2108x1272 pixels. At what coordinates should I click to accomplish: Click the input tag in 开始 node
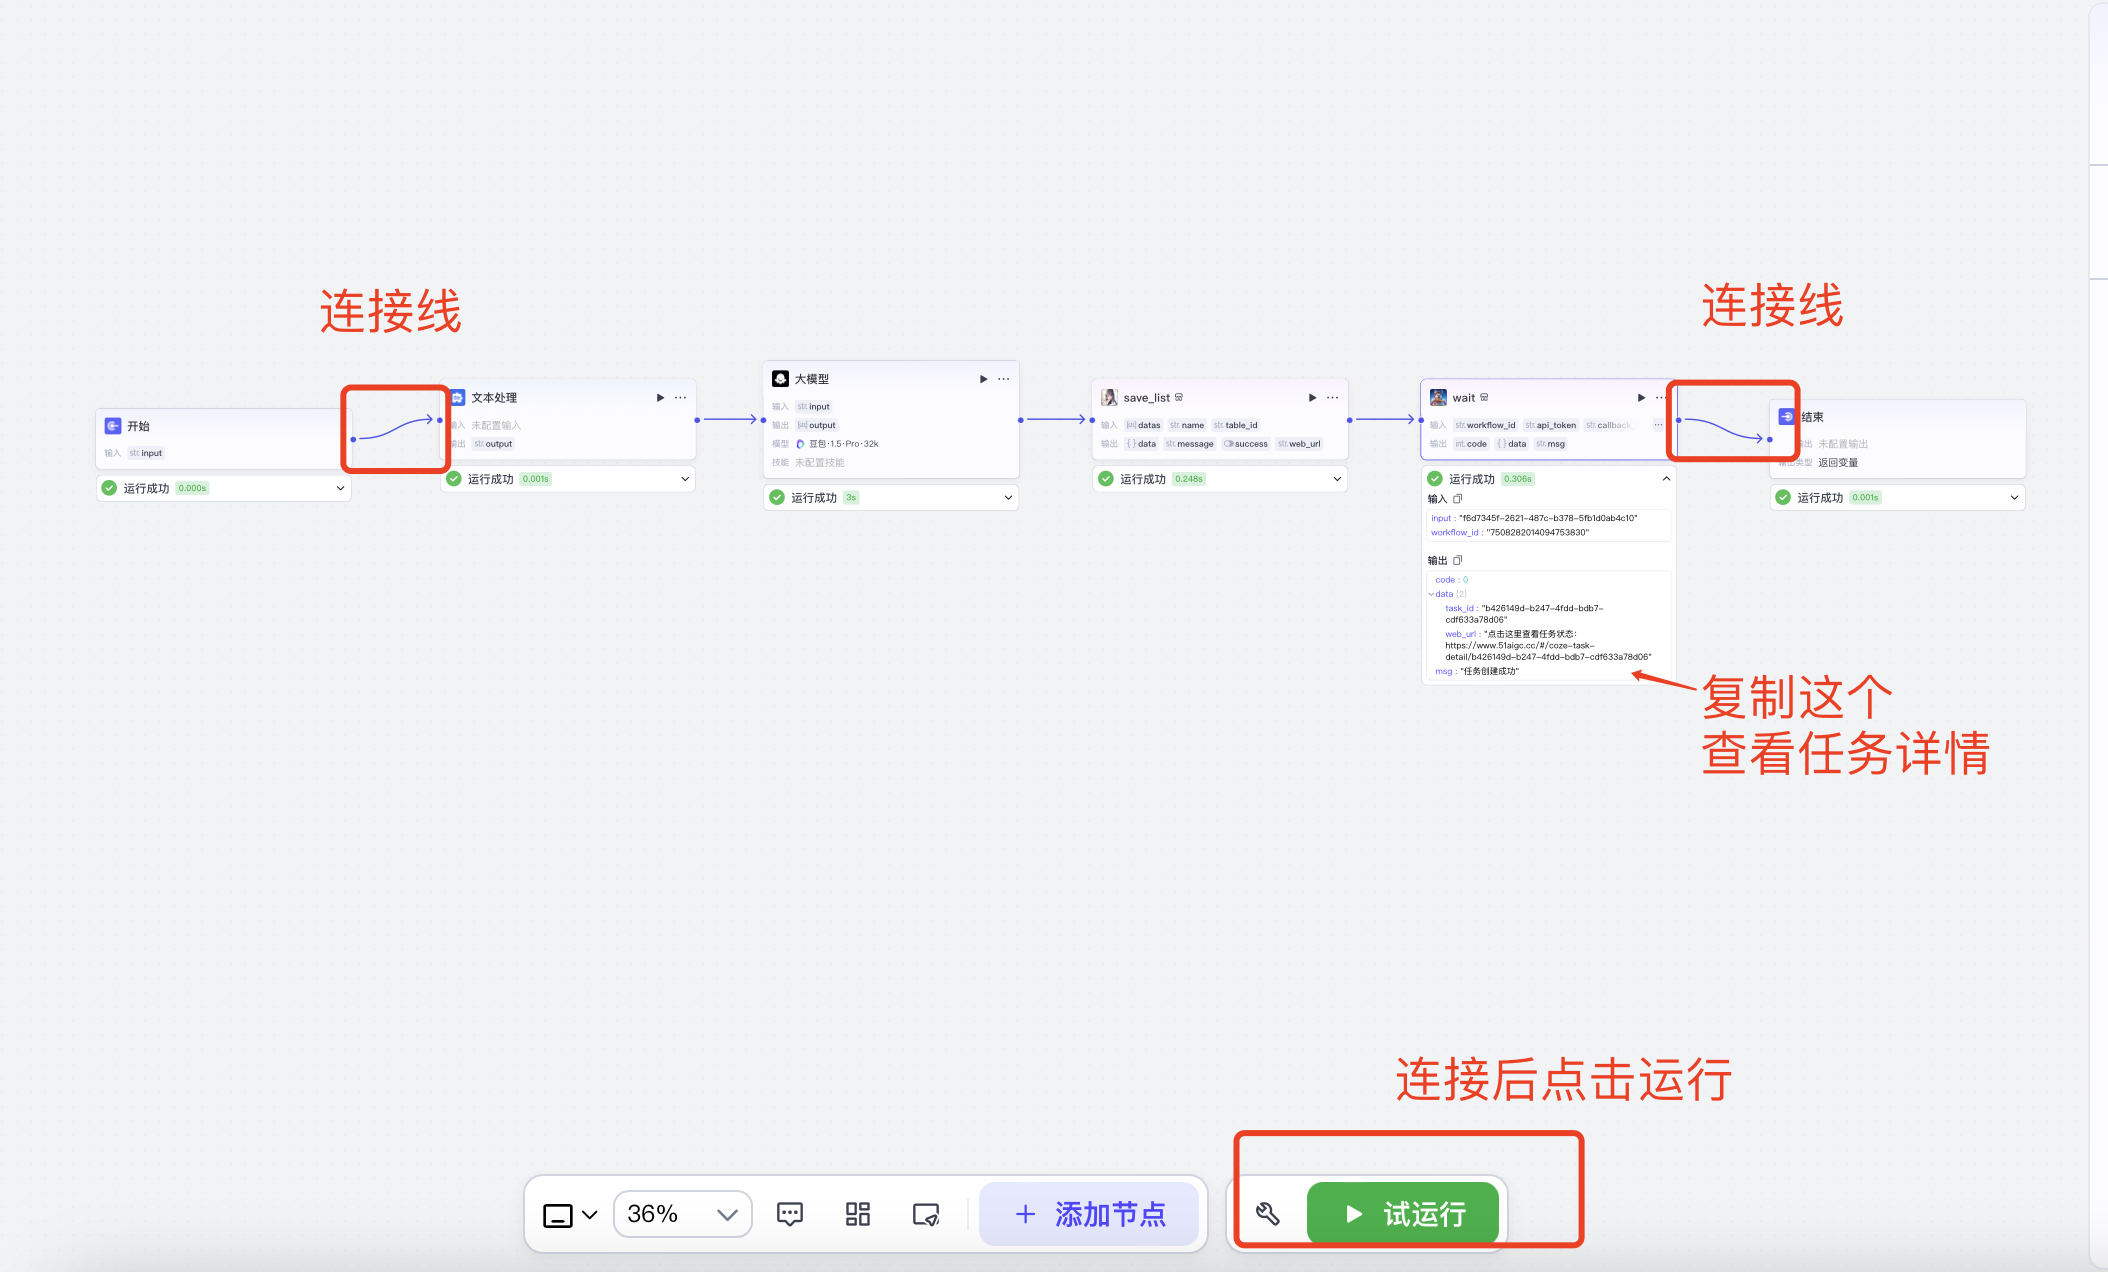click(x=146, y=453)
